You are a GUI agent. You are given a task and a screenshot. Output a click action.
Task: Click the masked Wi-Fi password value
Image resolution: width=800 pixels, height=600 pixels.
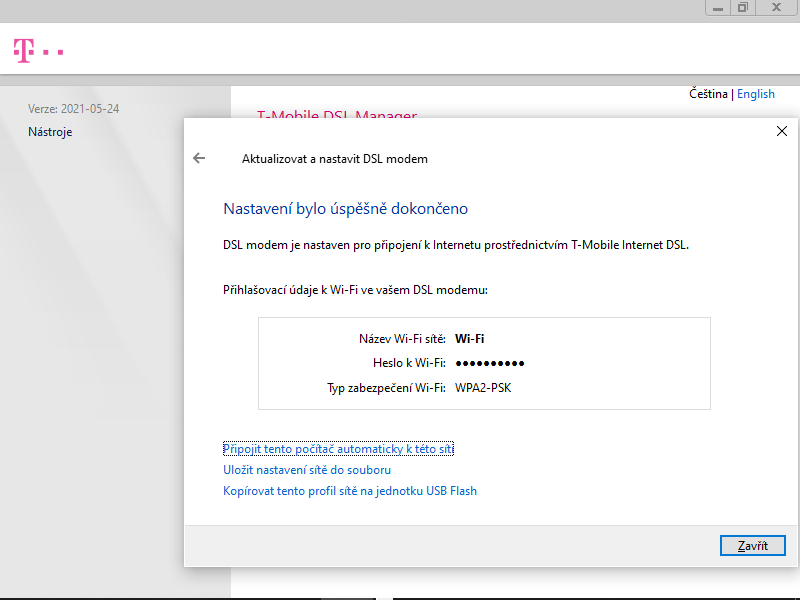point(490,363)
